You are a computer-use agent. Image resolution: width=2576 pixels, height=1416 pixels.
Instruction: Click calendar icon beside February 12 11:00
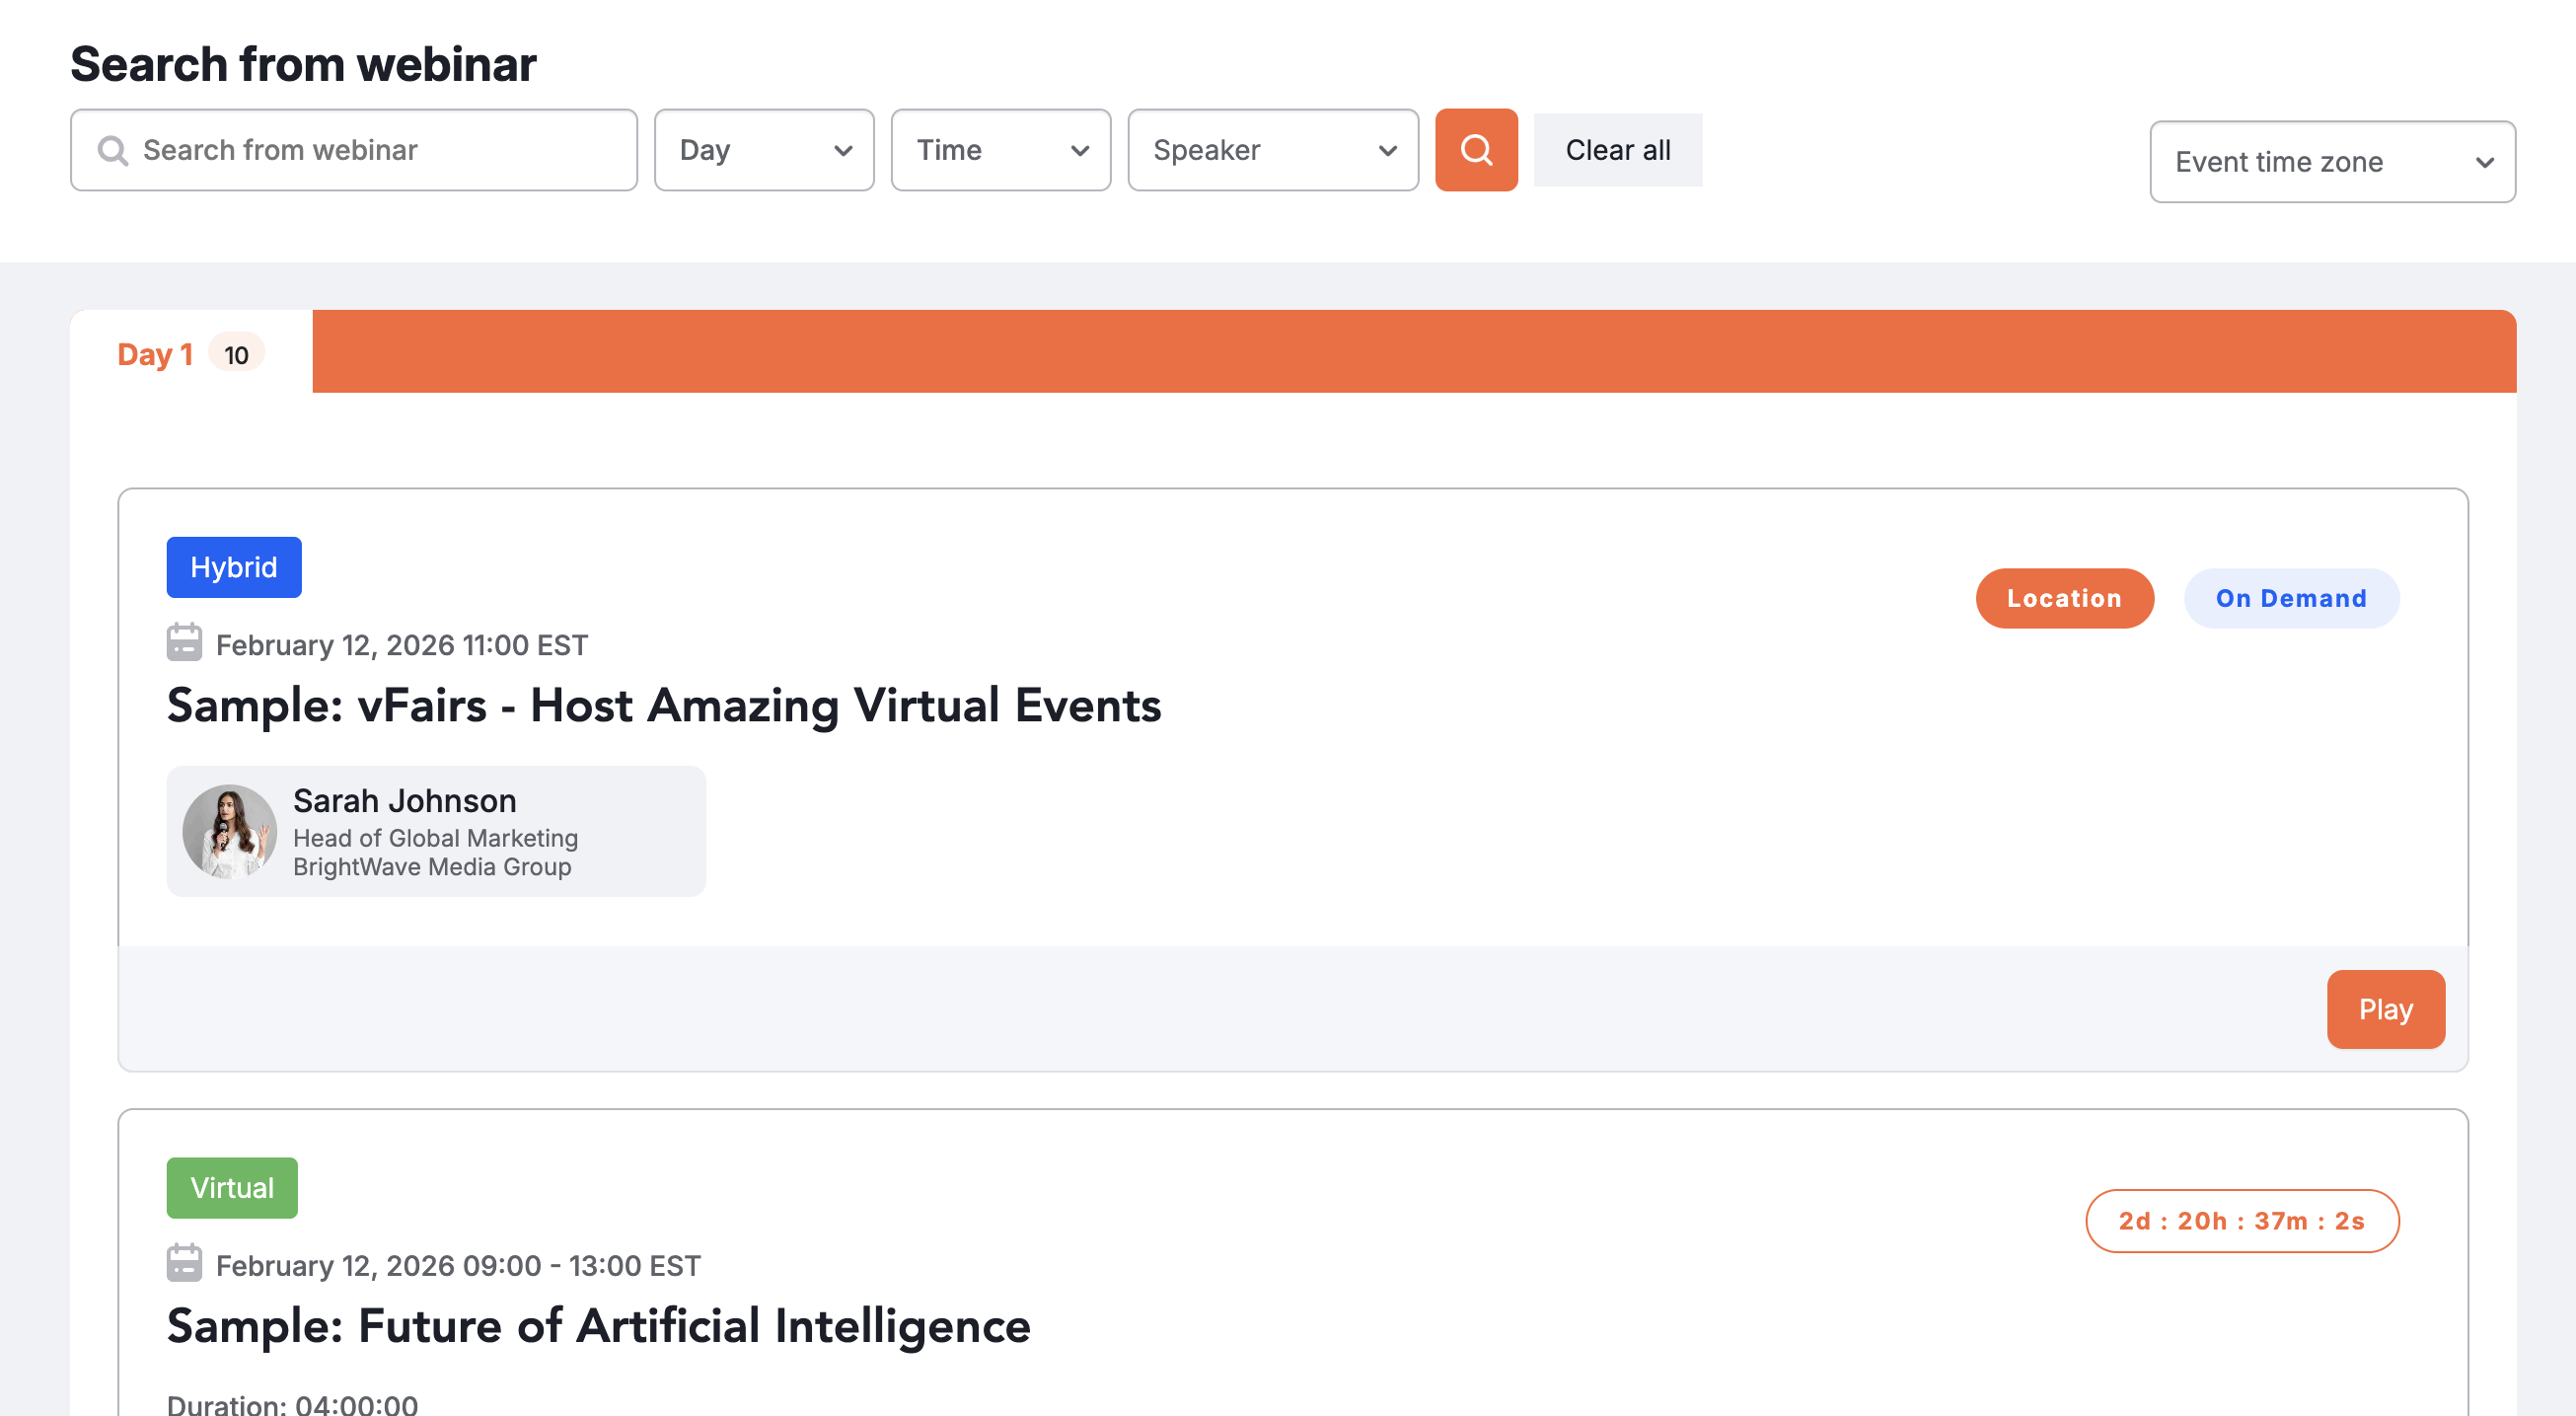(184, 643)
